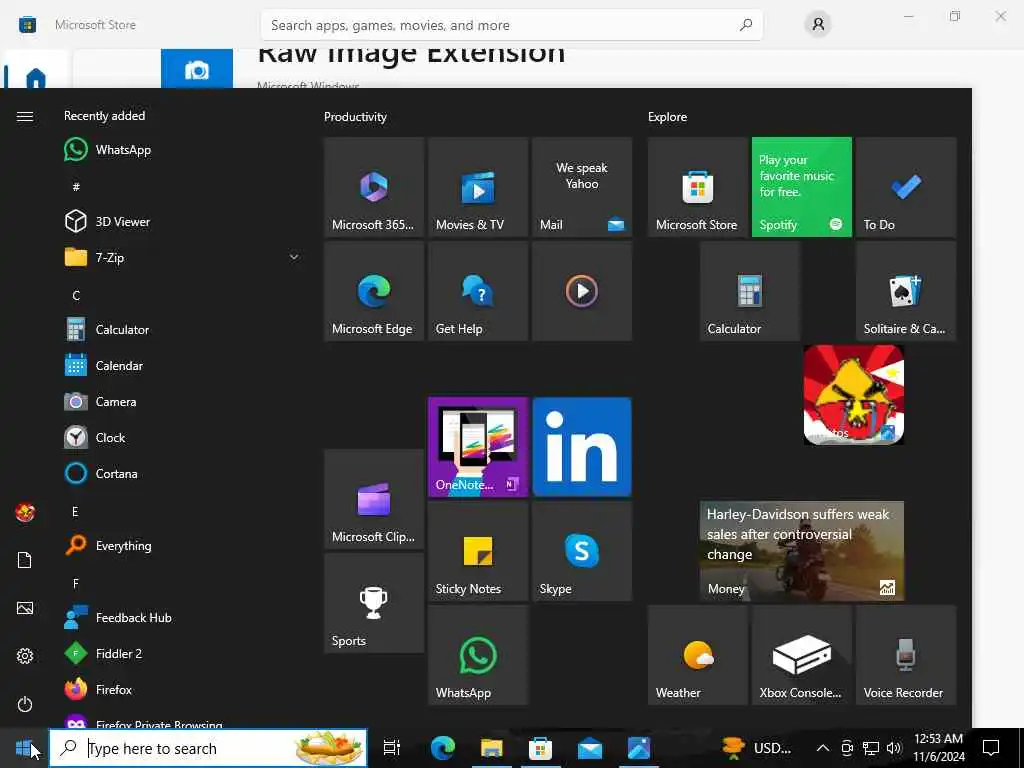This screenshot has width=1024, height=768.
Task: Open Microsoft Store tile
Action: (698, 187)
